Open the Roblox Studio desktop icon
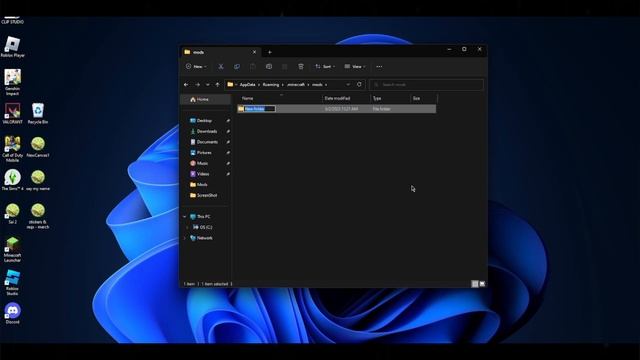Screen dimensions: 640x360 coord(12,282)
